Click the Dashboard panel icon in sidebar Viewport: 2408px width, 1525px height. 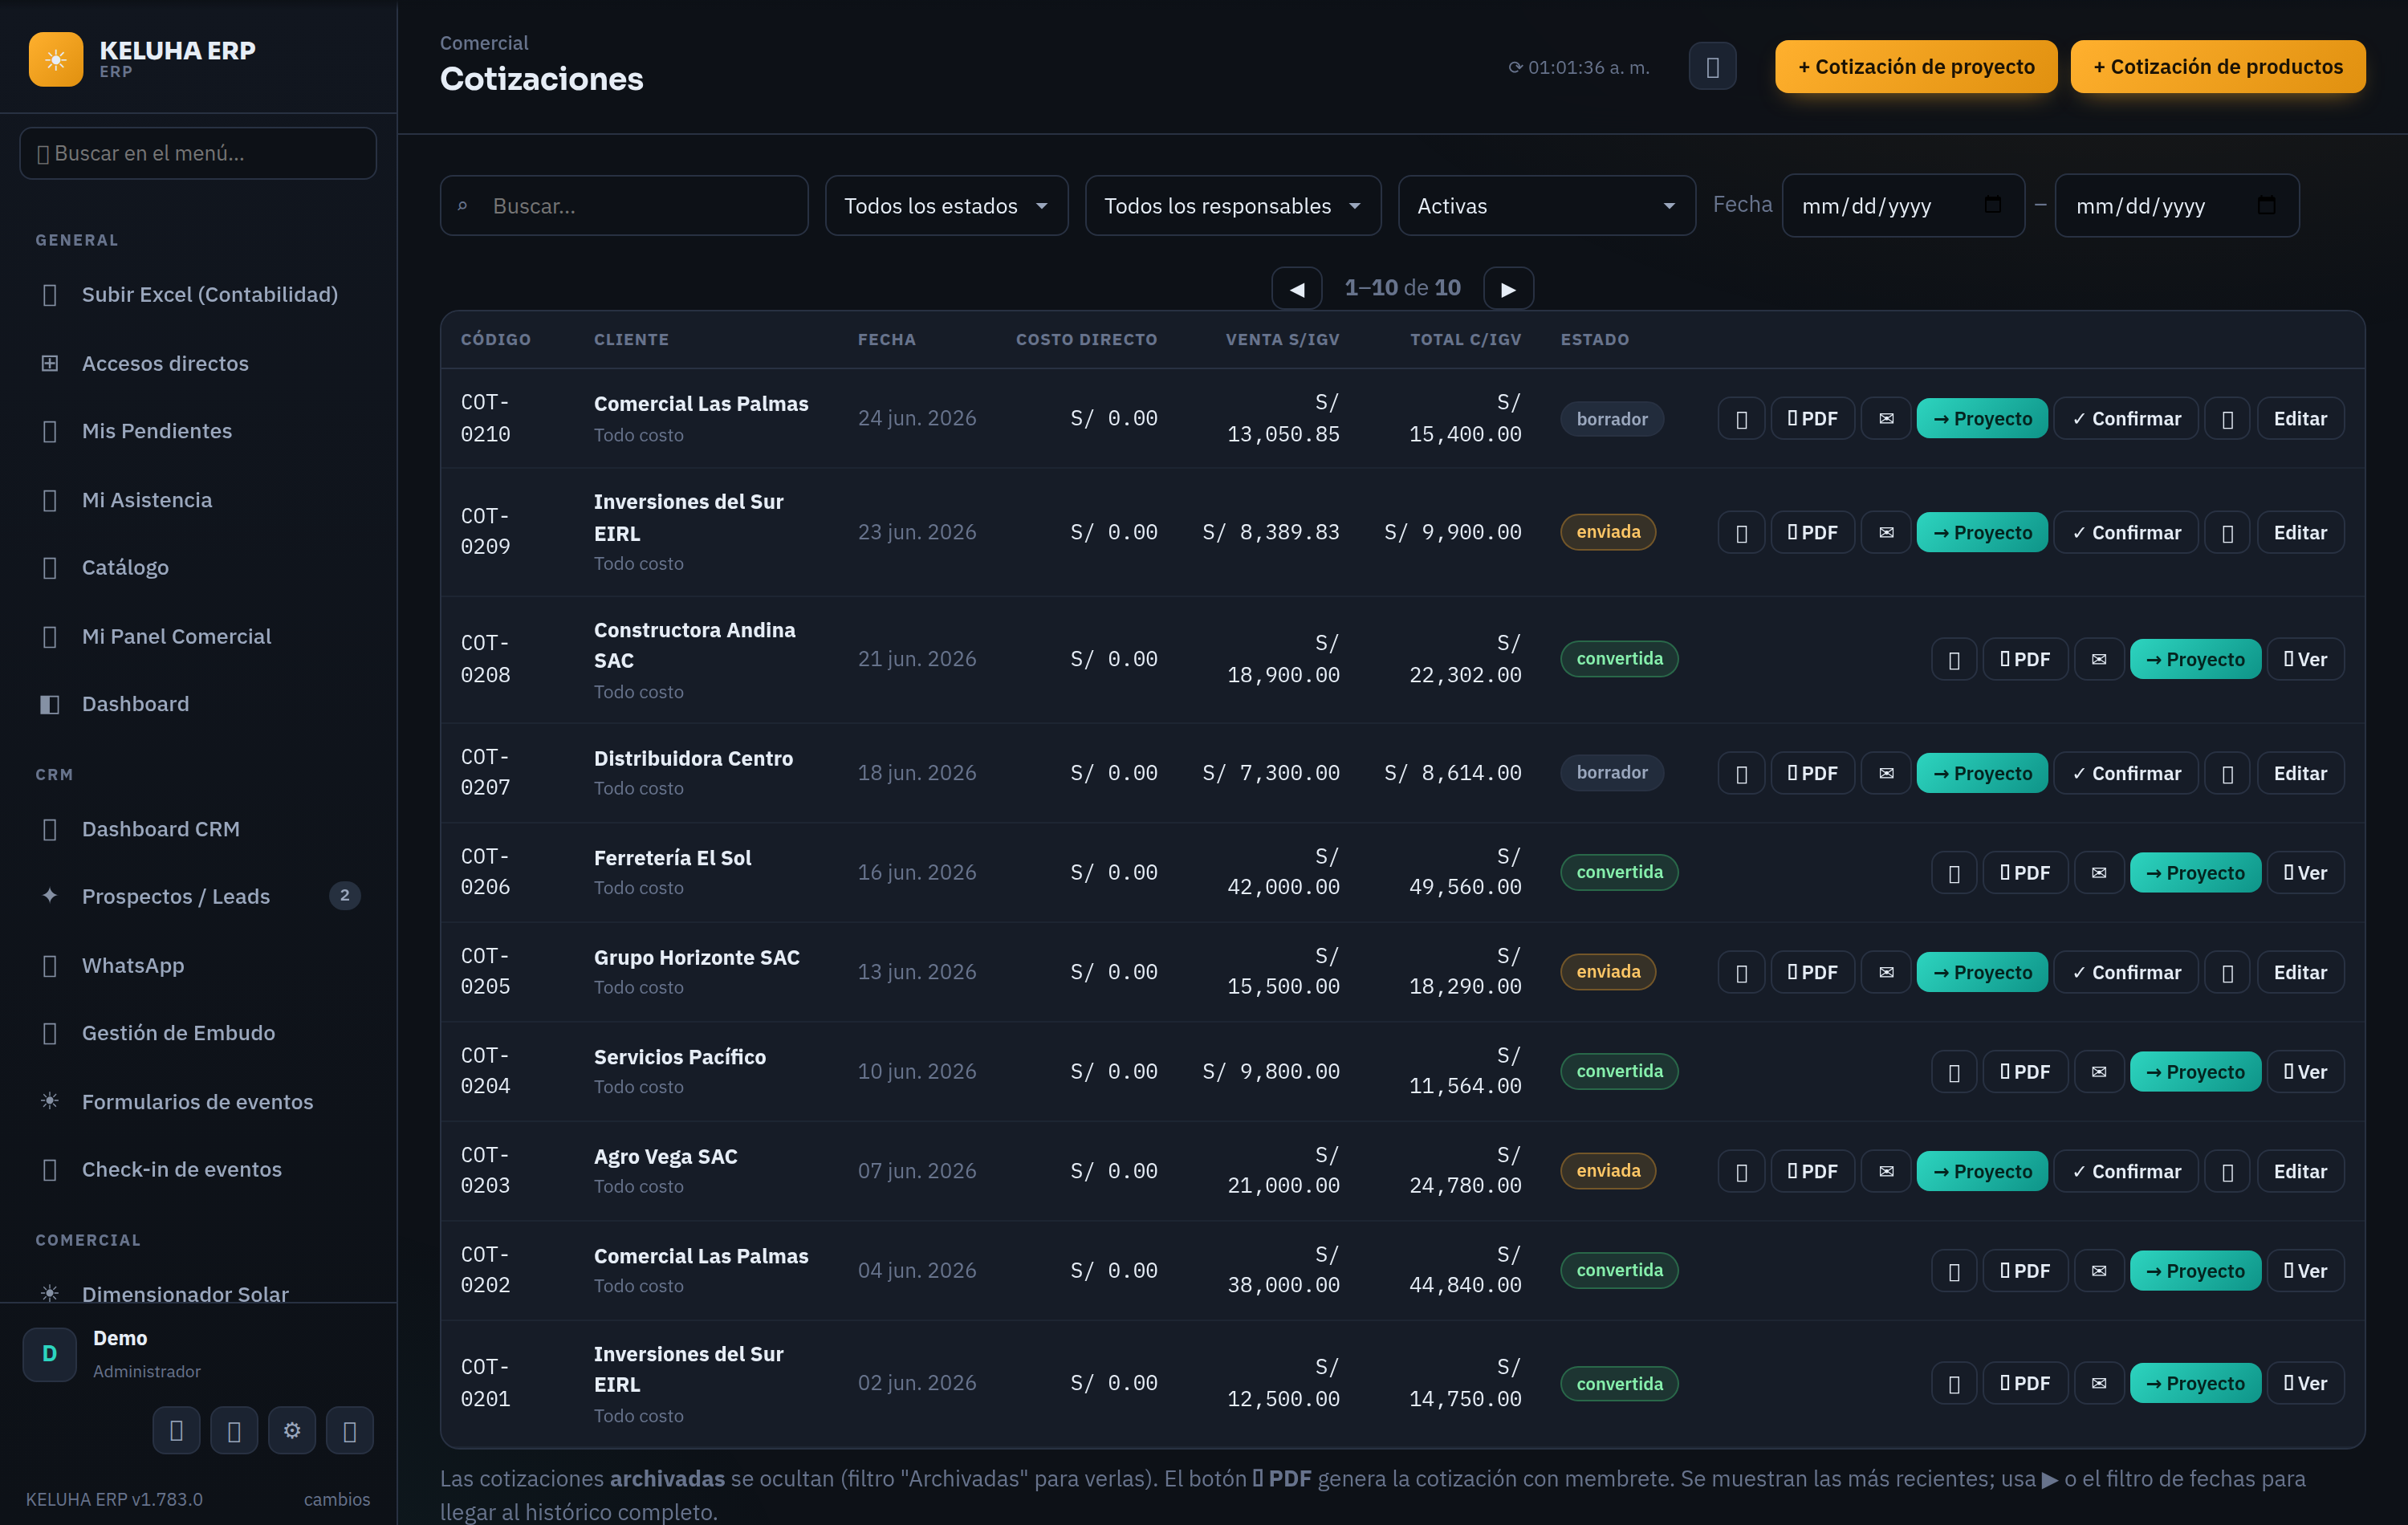(x=50, y=704)
